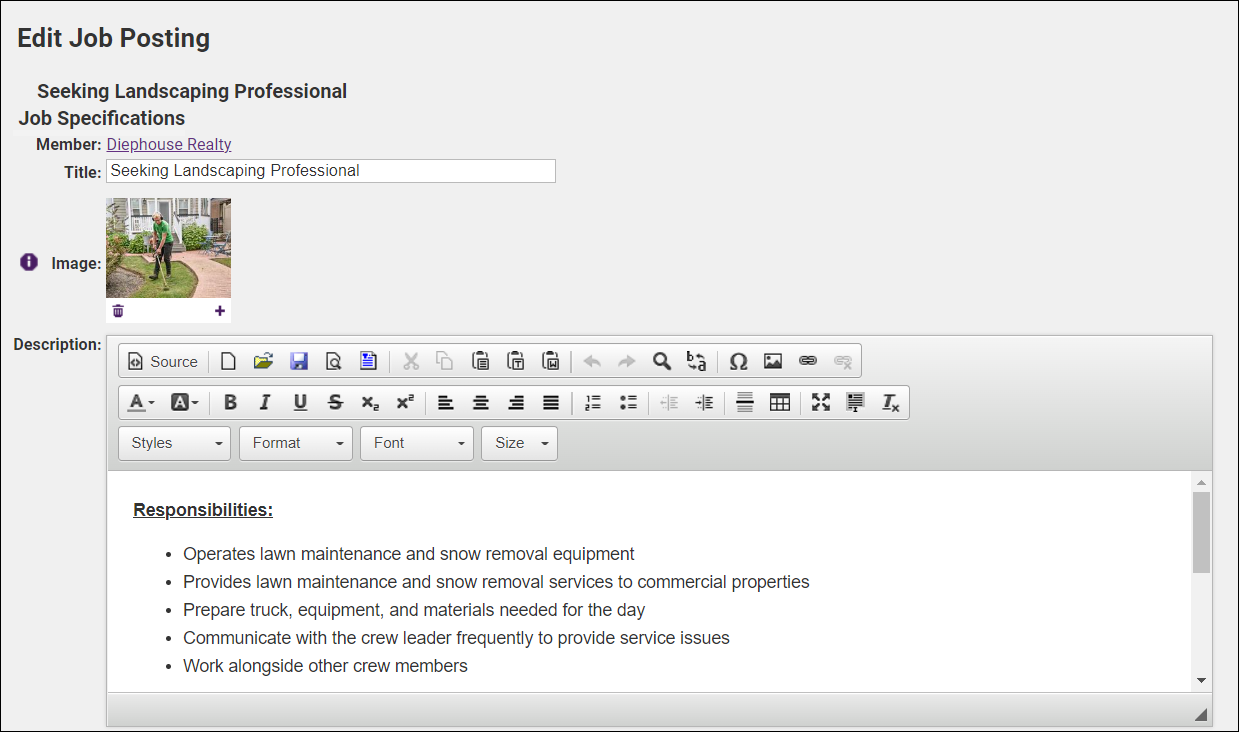Open the Styles dropdown

174,443
